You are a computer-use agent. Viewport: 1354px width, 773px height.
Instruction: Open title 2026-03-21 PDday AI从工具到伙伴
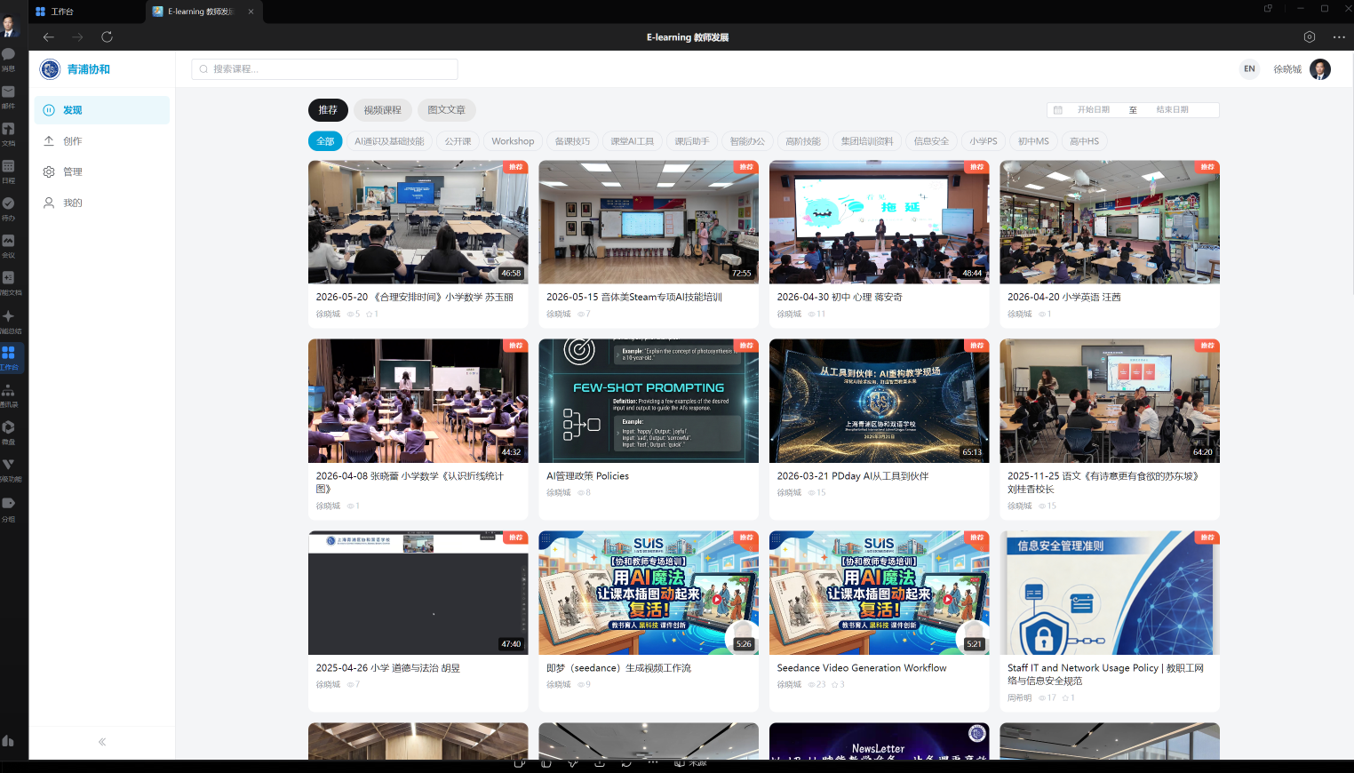(x=853, y=476)
